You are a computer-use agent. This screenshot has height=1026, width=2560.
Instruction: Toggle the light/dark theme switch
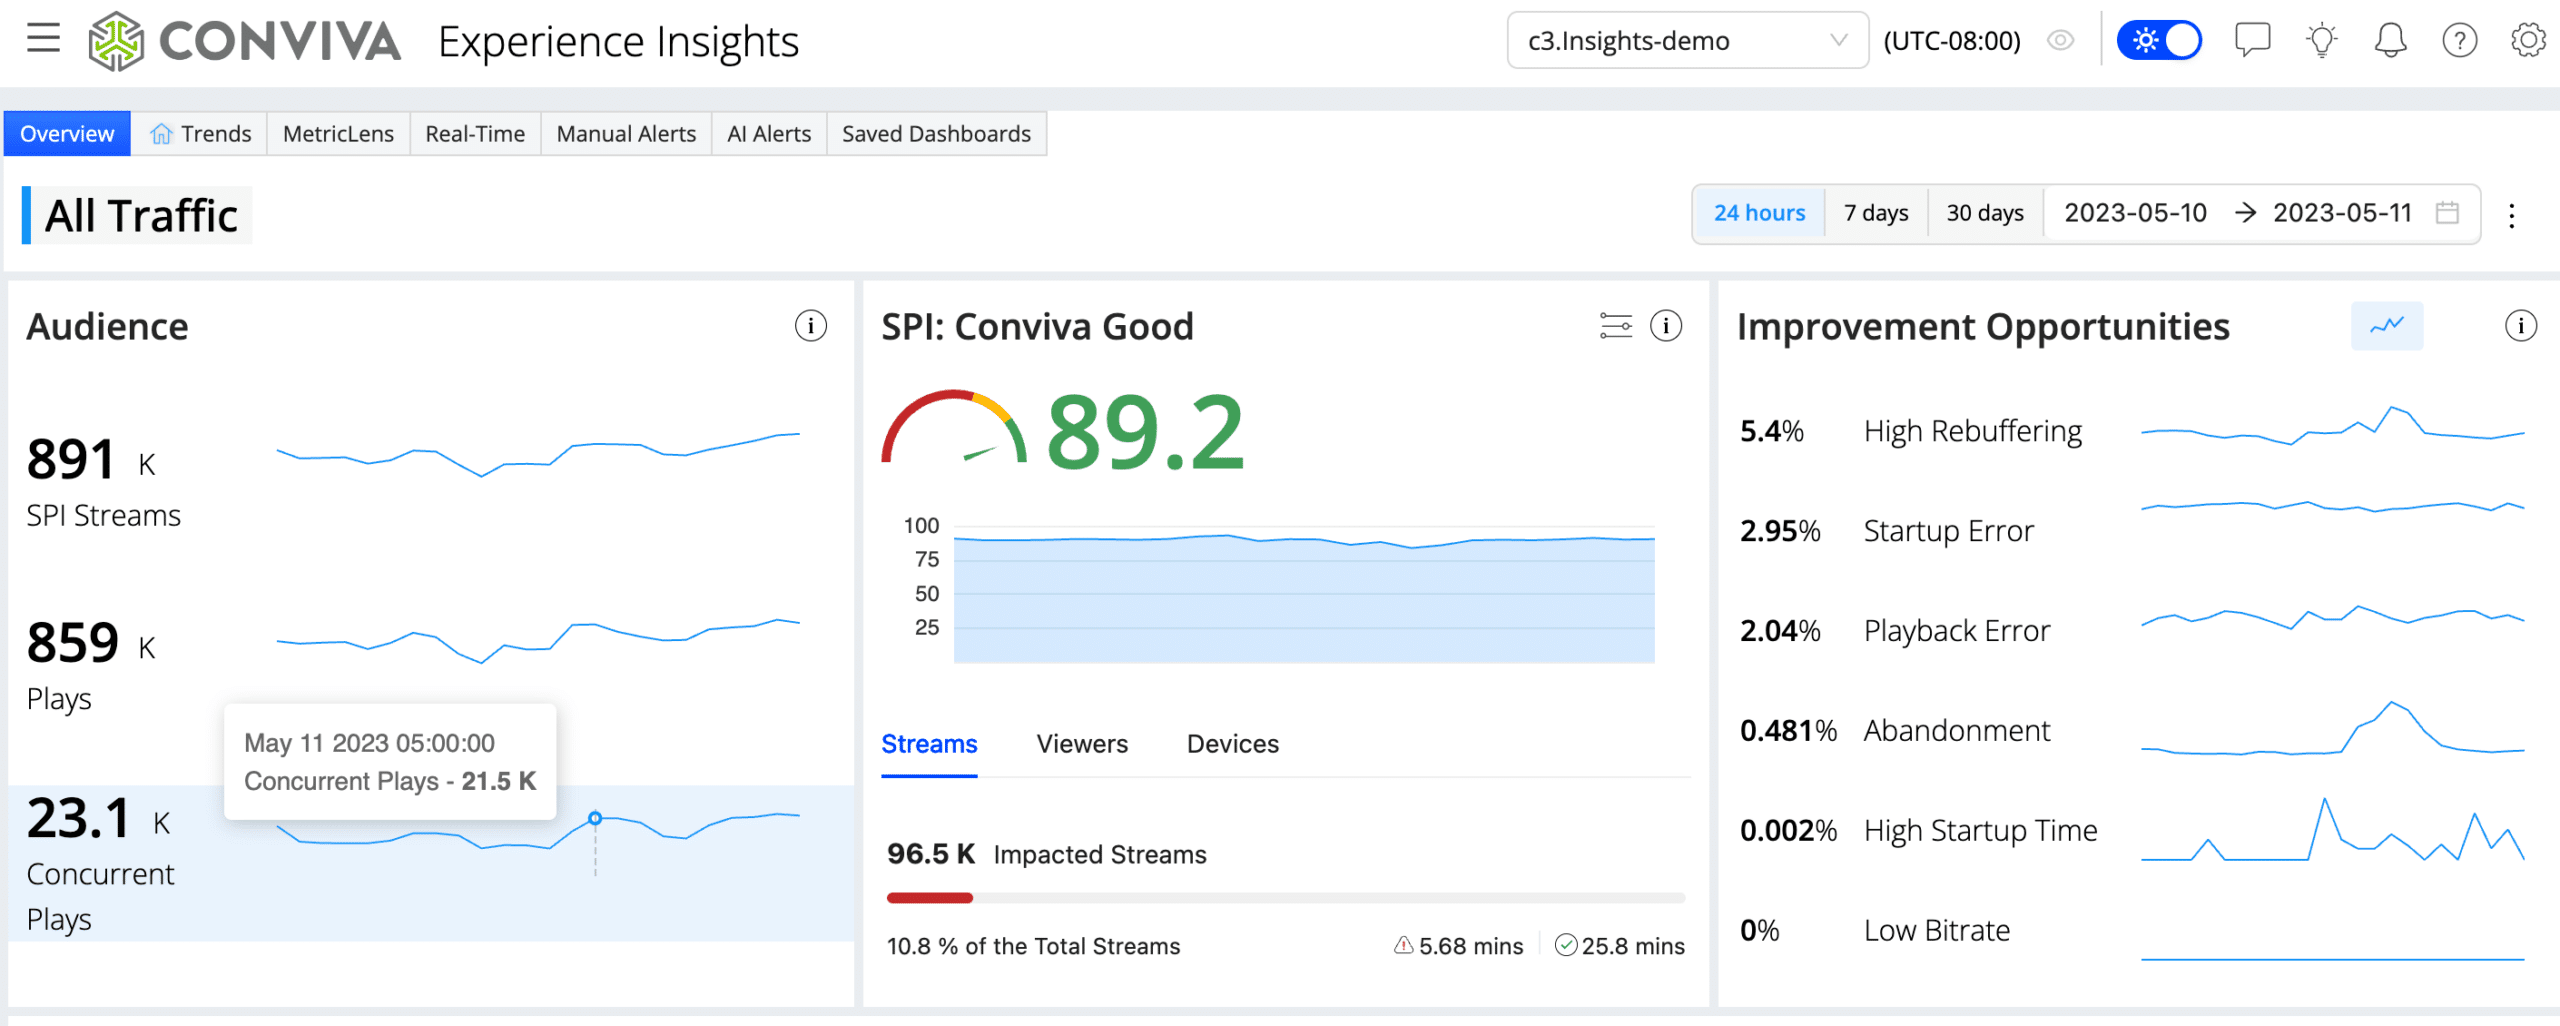(x=2159, y=40)
